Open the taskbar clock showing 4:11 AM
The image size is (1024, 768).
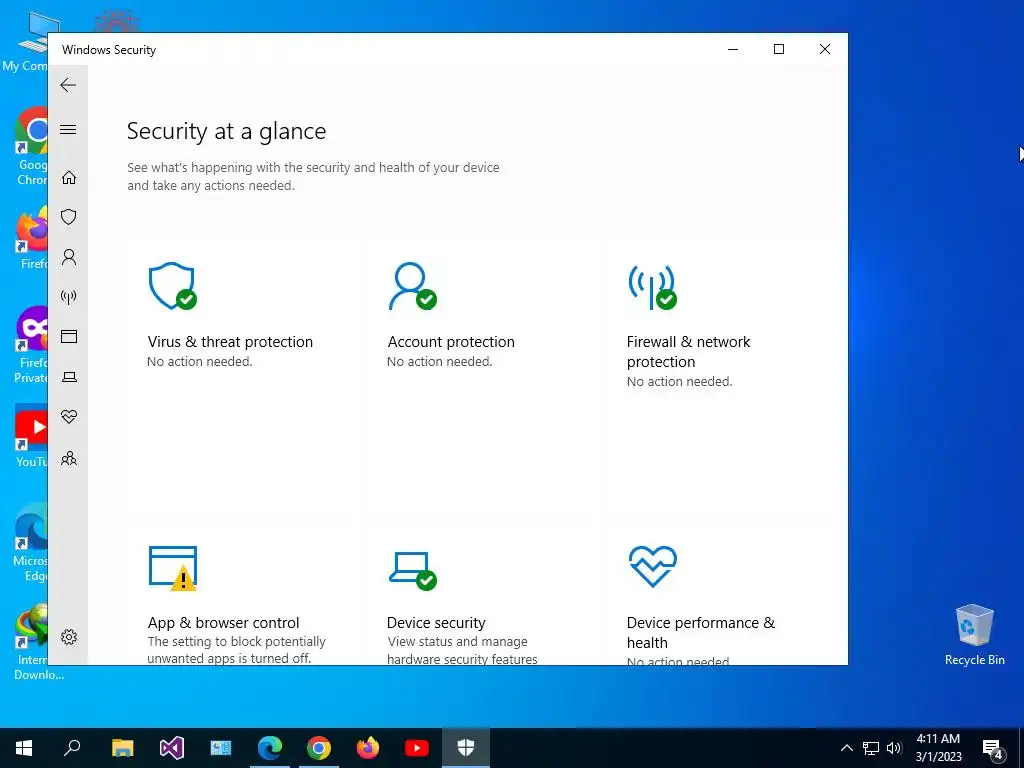pyautogui.click(x=938, y=748)
